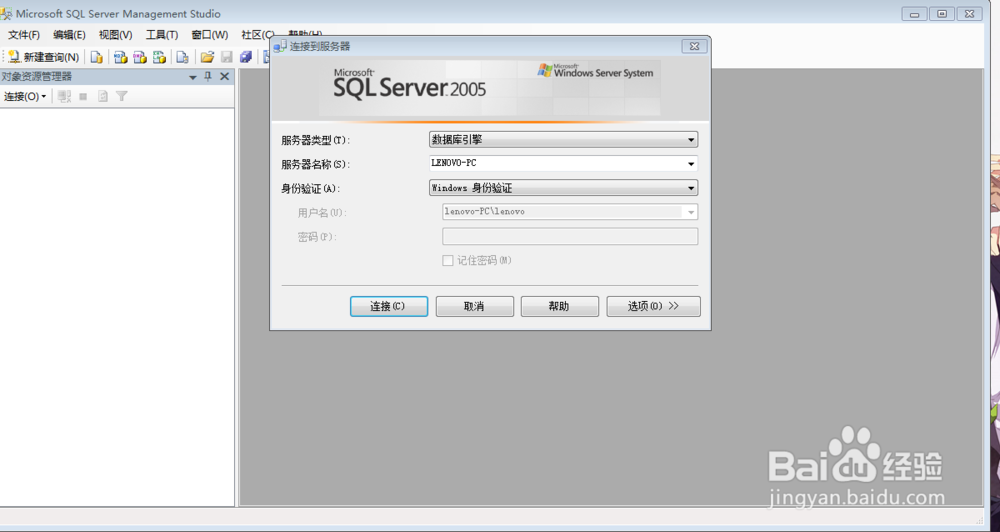Toggle the remember password (记住密码) checkbox

pos(448,260)
